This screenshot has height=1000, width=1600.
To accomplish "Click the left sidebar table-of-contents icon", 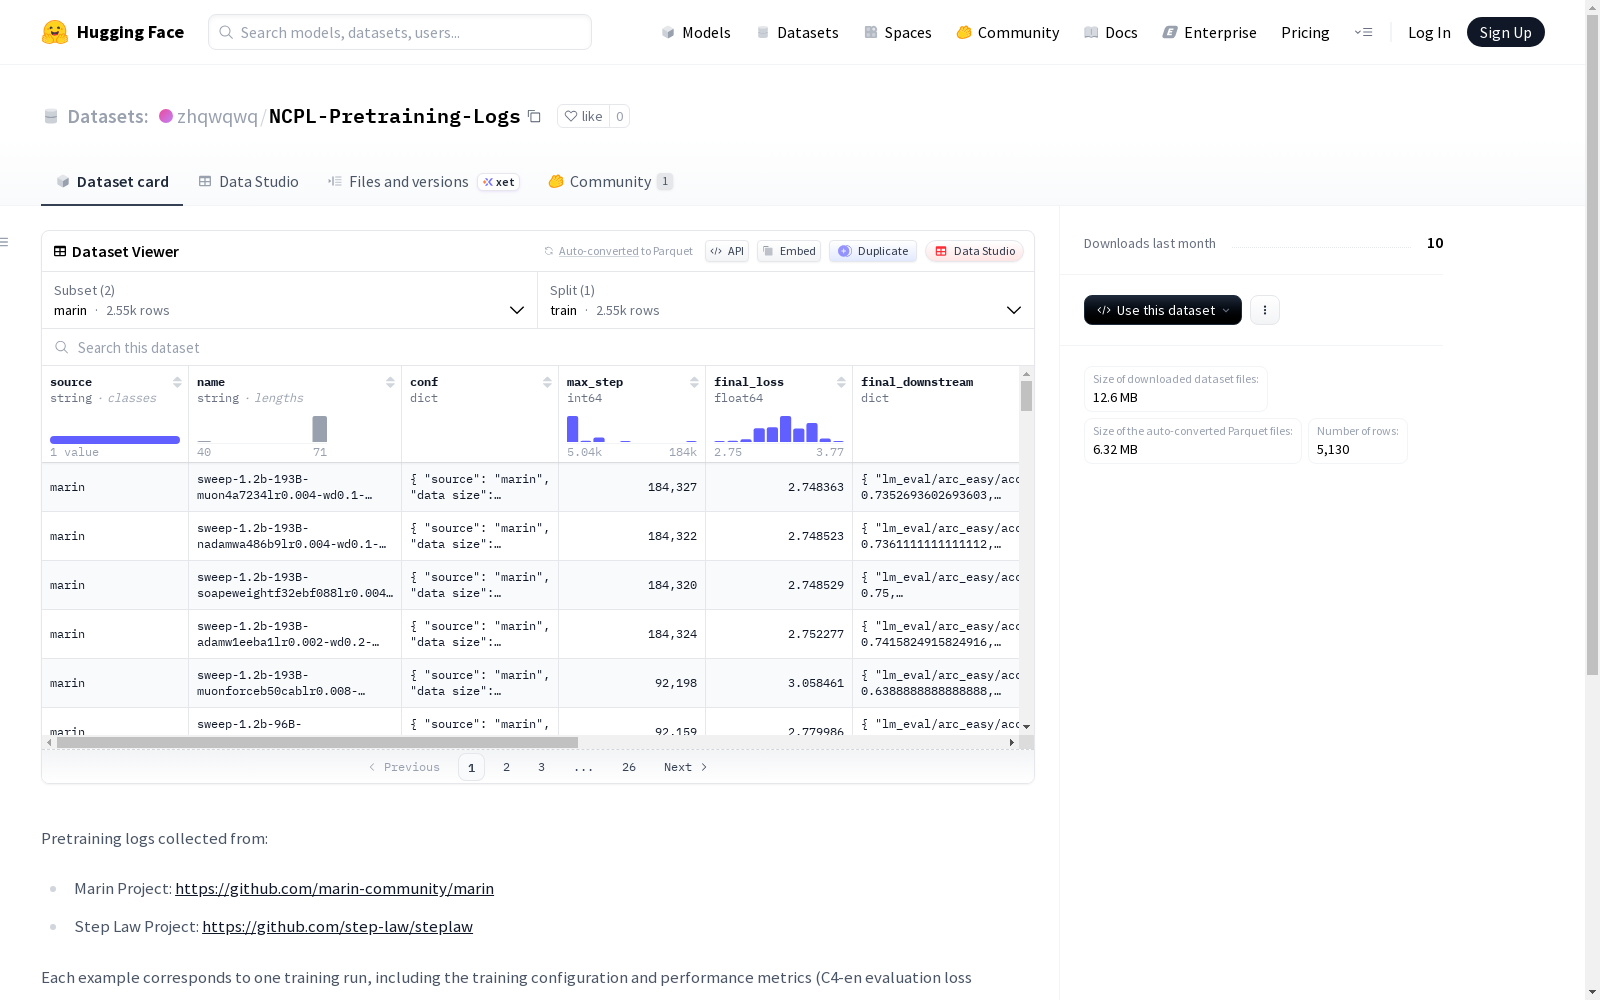I will pos(5,242).
